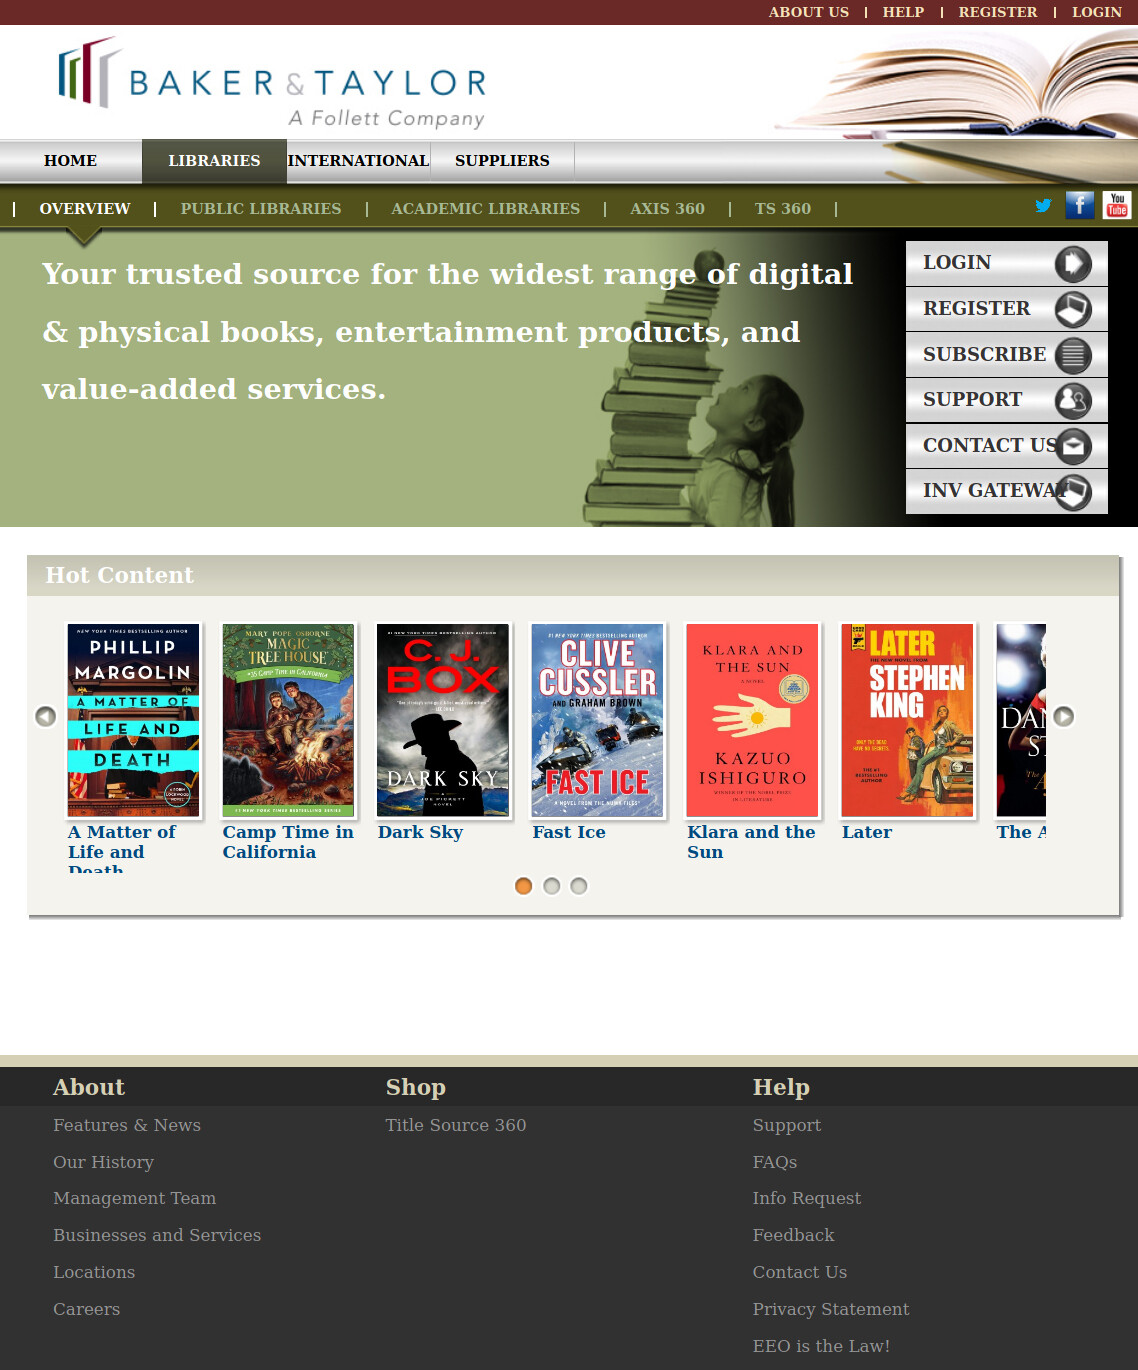Open the YouTube icon link

1117,205
